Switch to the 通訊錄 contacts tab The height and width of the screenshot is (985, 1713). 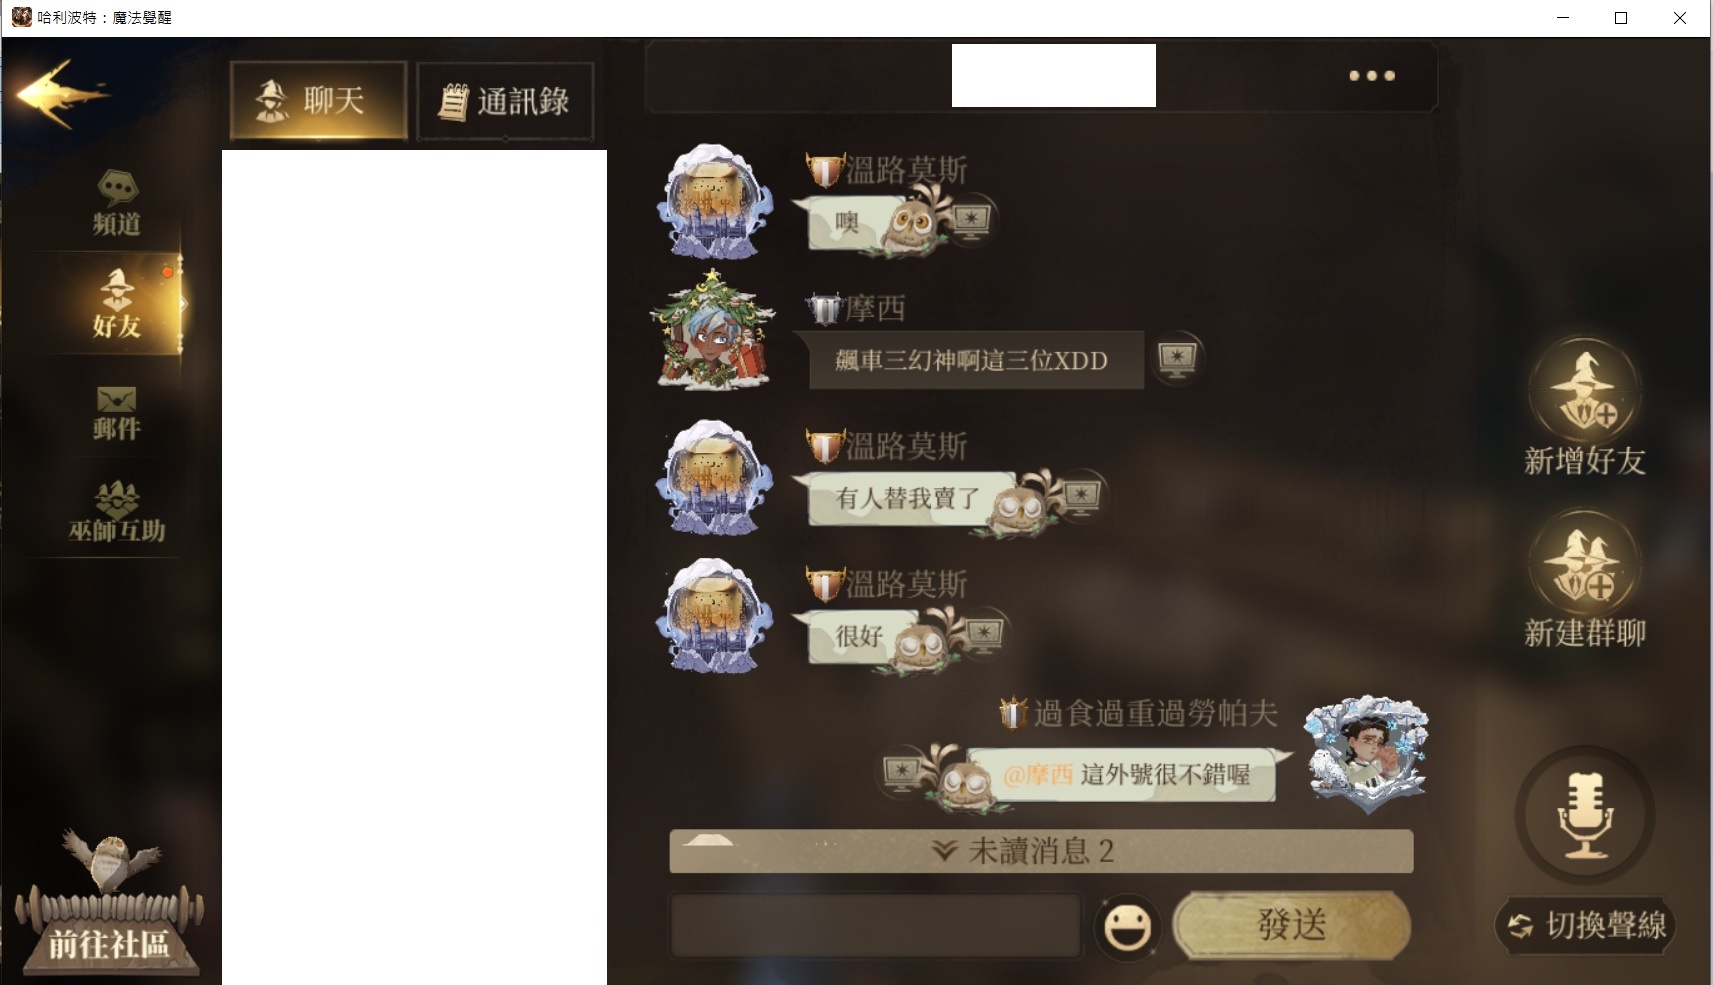(x=505, y=101)
